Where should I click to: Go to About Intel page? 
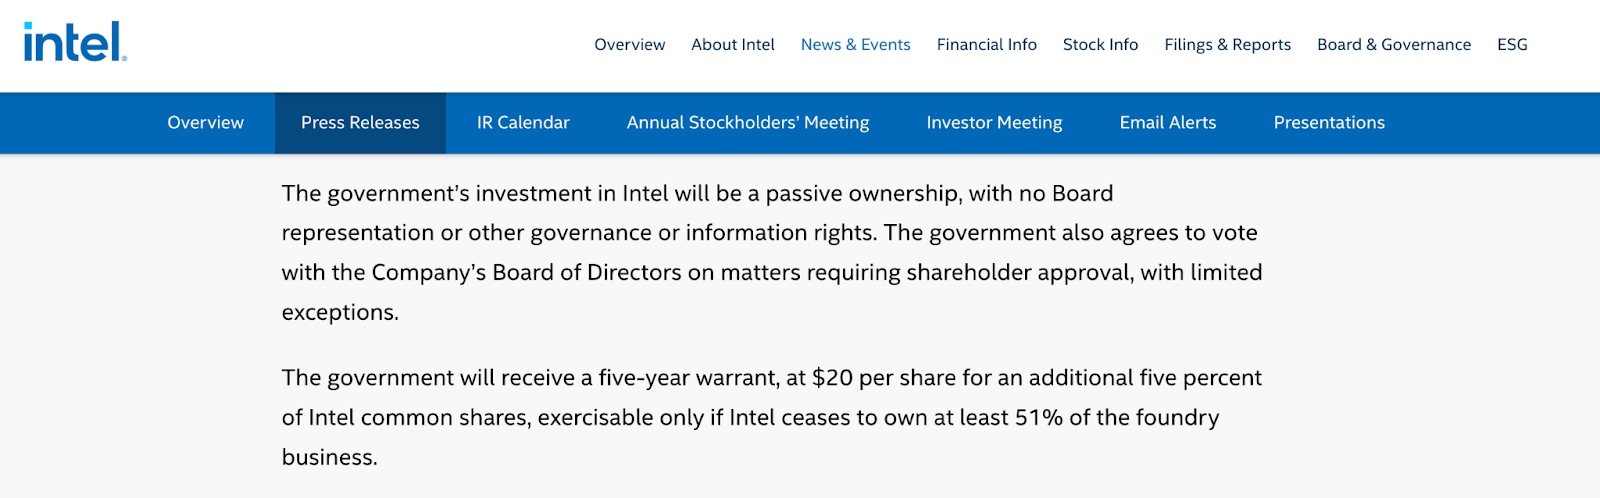coord(733,45)
